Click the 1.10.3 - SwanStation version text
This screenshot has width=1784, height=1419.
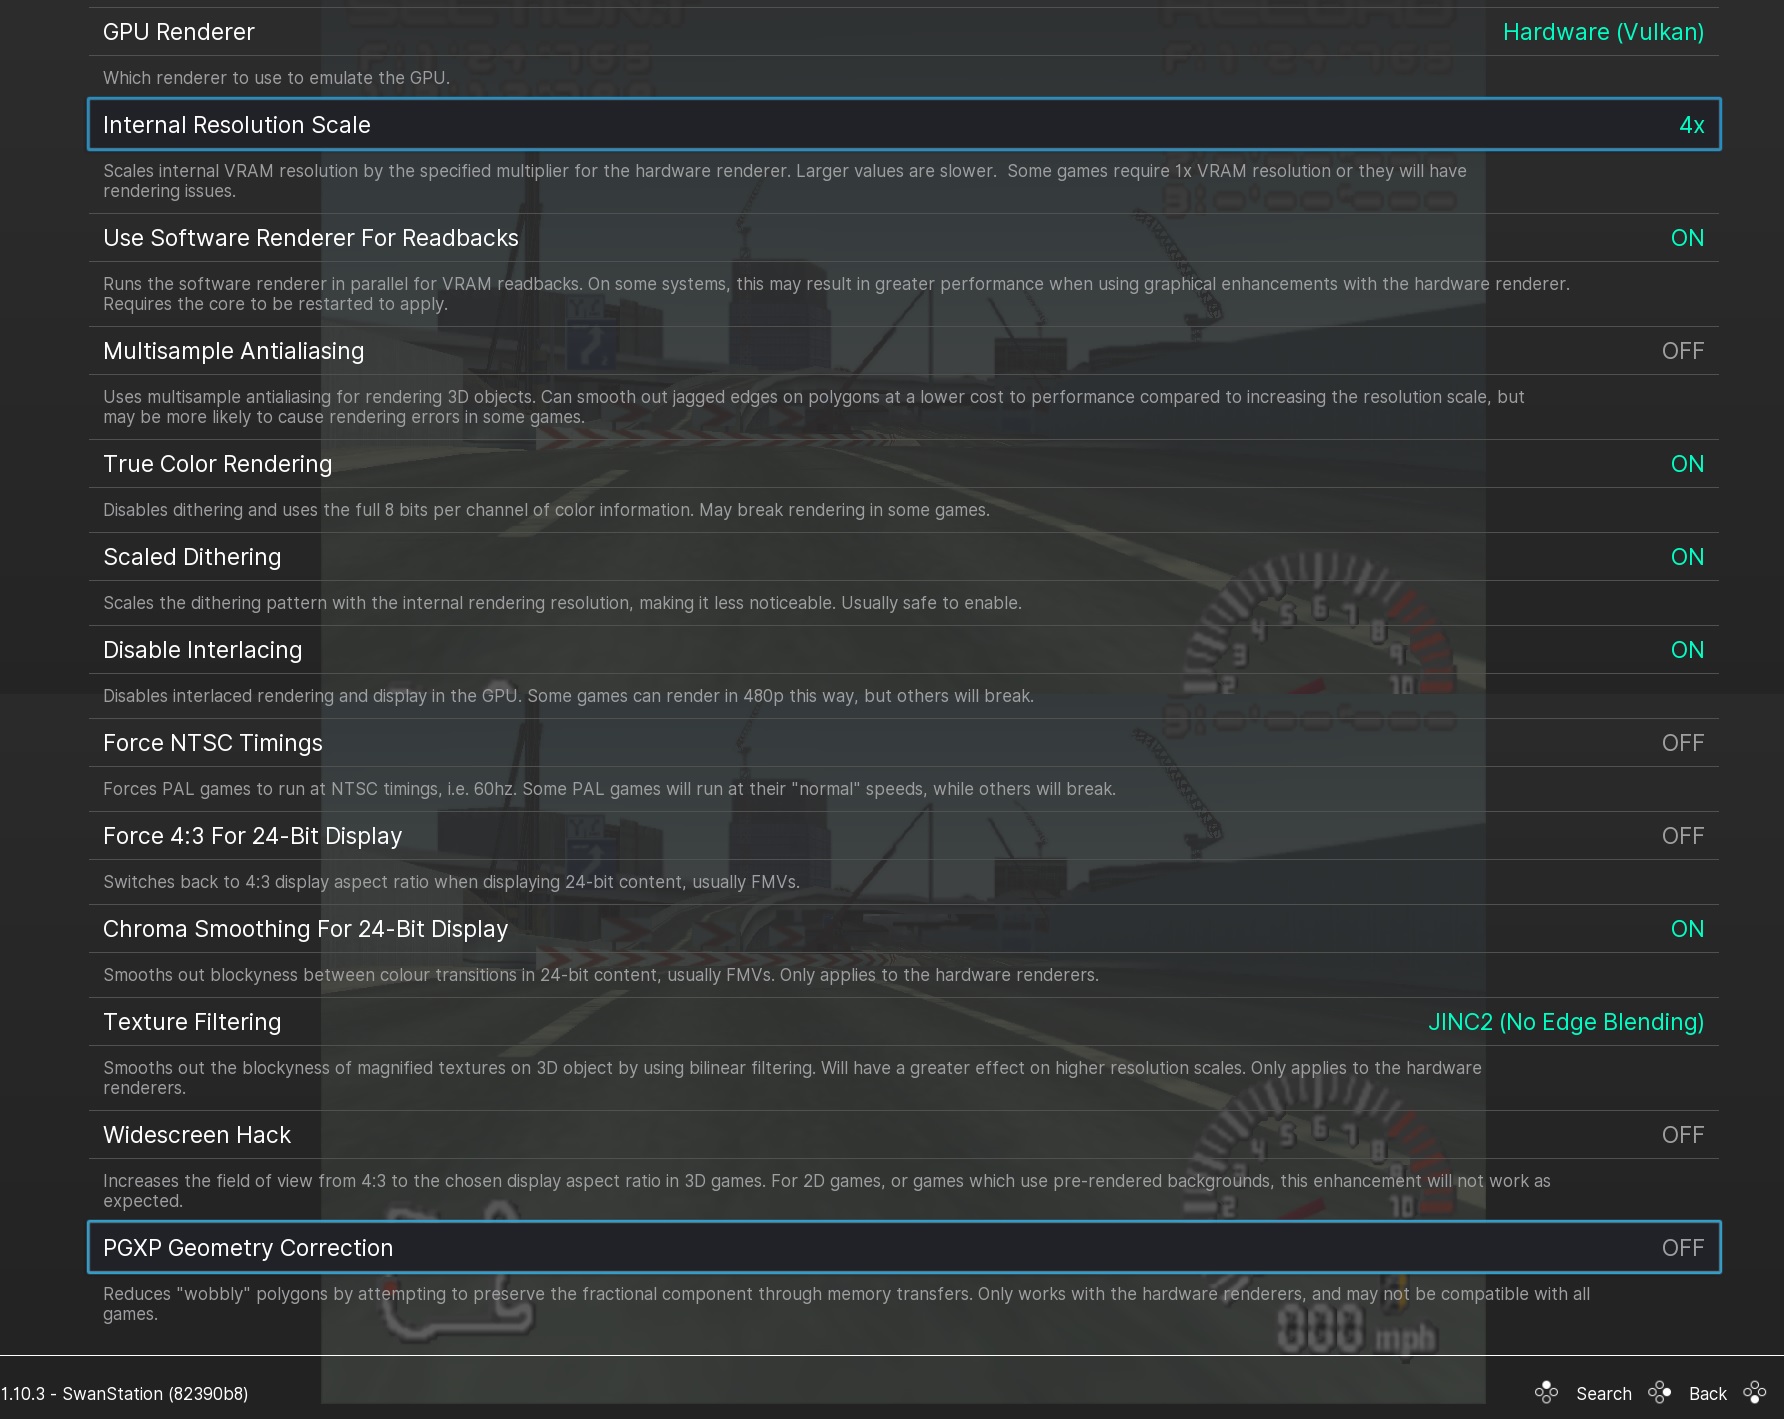pos(124,1394)
